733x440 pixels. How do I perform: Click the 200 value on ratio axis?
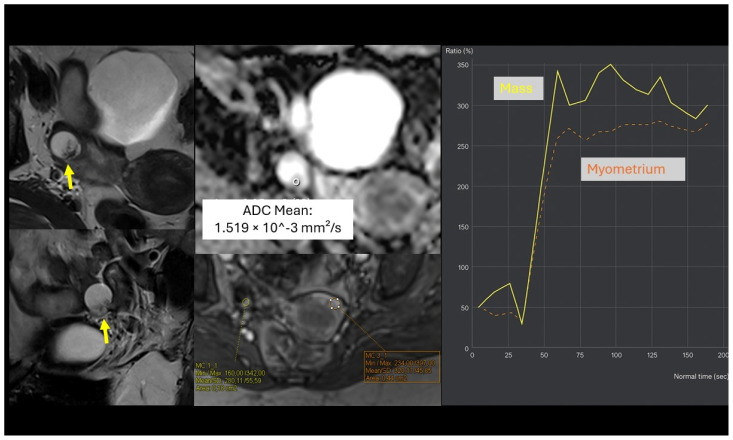coord(463,187)
